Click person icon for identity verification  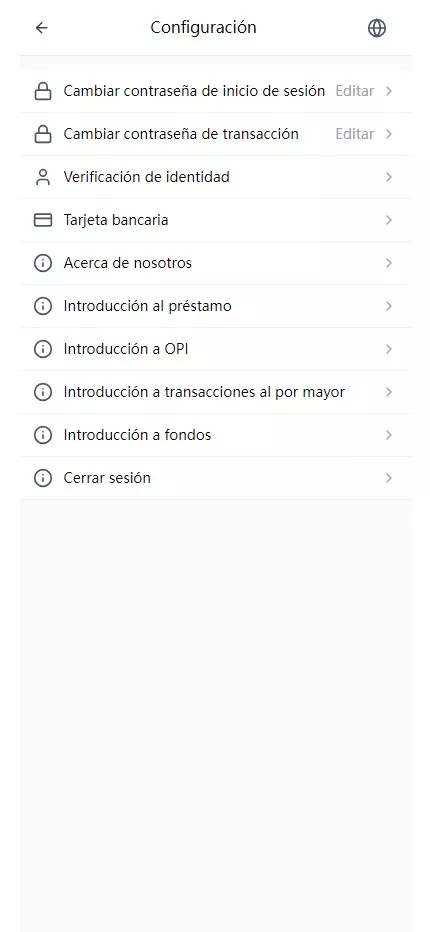tap(43, 177)
